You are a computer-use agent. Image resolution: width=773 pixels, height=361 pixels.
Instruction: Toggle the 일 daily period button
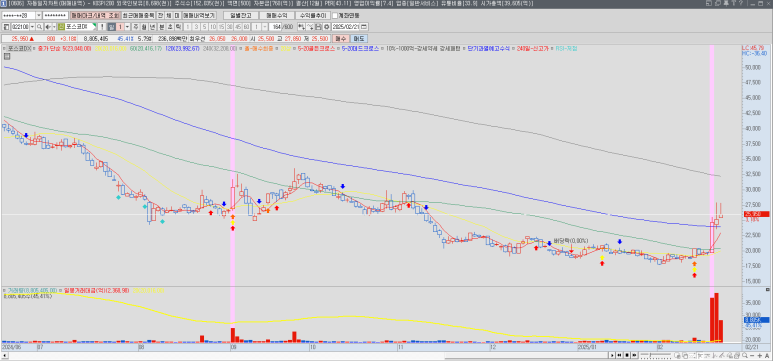pyautogui.click(x=112, y=27)
